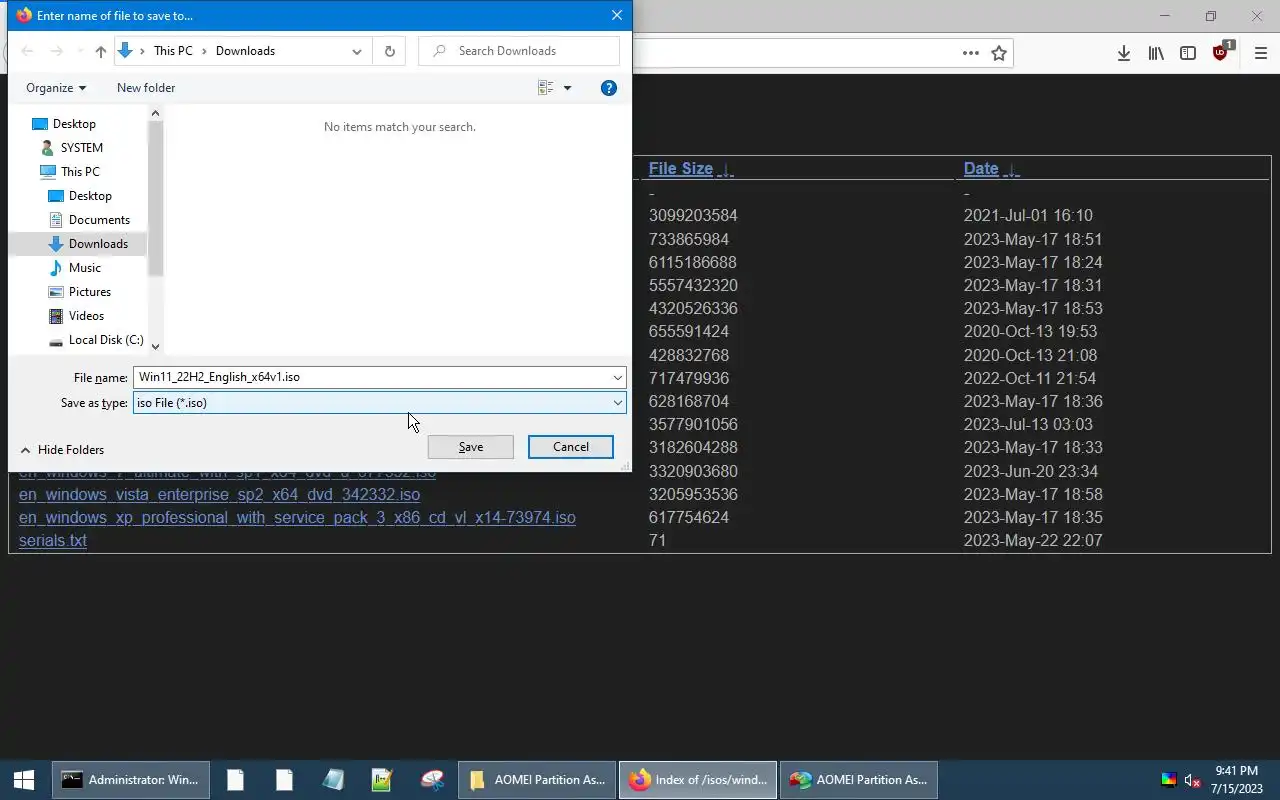
Task: Expand the This PC breadcrumb chevron
Action: click(204, 51)
